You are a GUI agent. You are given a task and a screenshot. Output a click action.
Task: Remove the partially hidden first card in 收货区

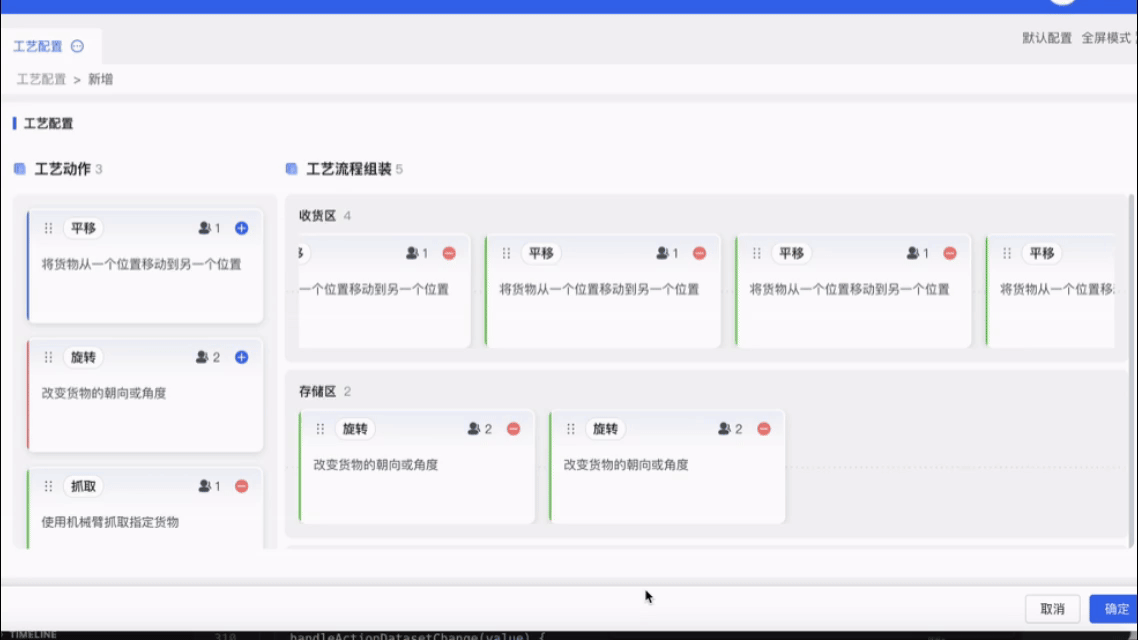click(449, 253)
